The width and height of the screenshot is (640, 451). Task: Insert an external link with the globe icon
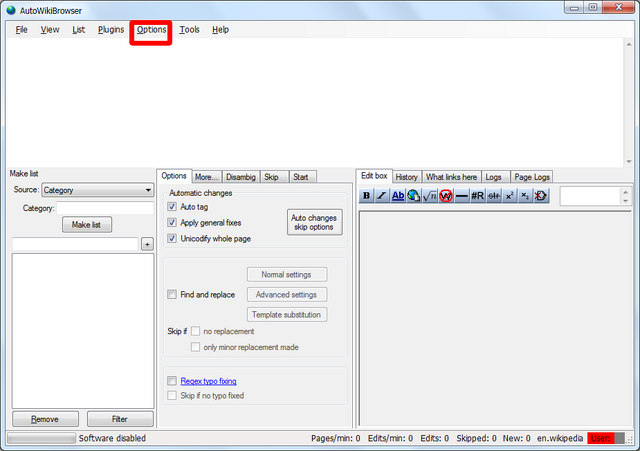coord(413,196)
